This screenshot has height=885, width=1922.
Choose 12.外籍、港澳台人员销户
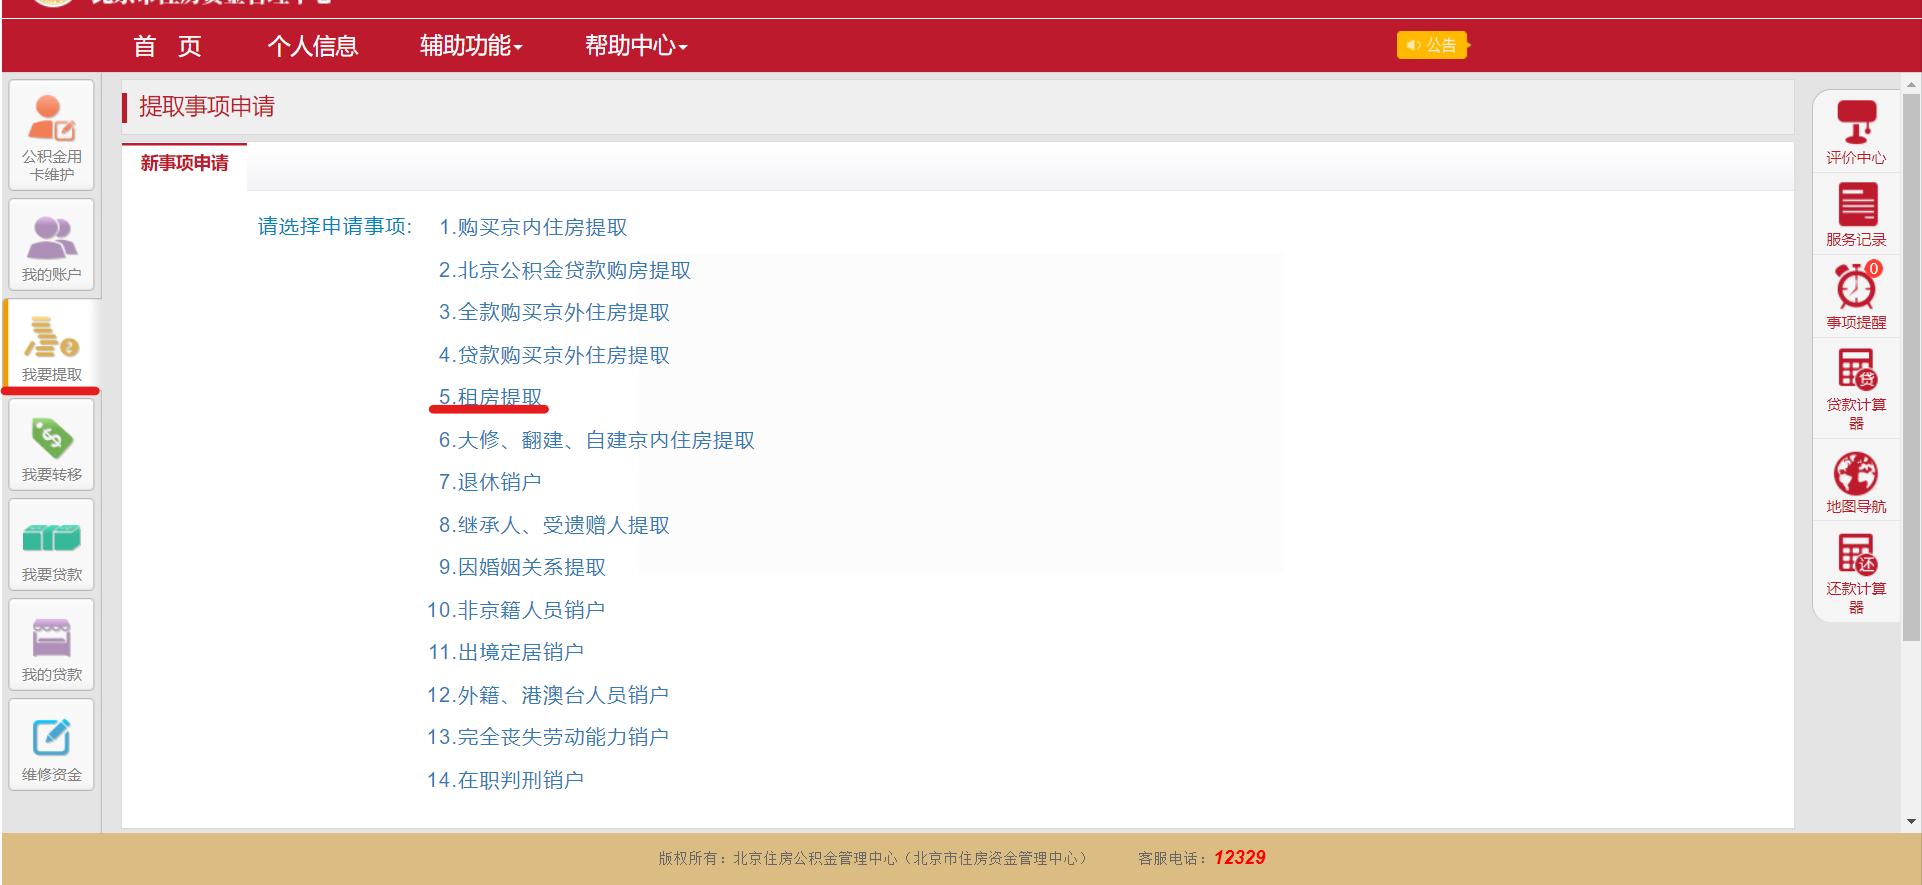(548, 695)
